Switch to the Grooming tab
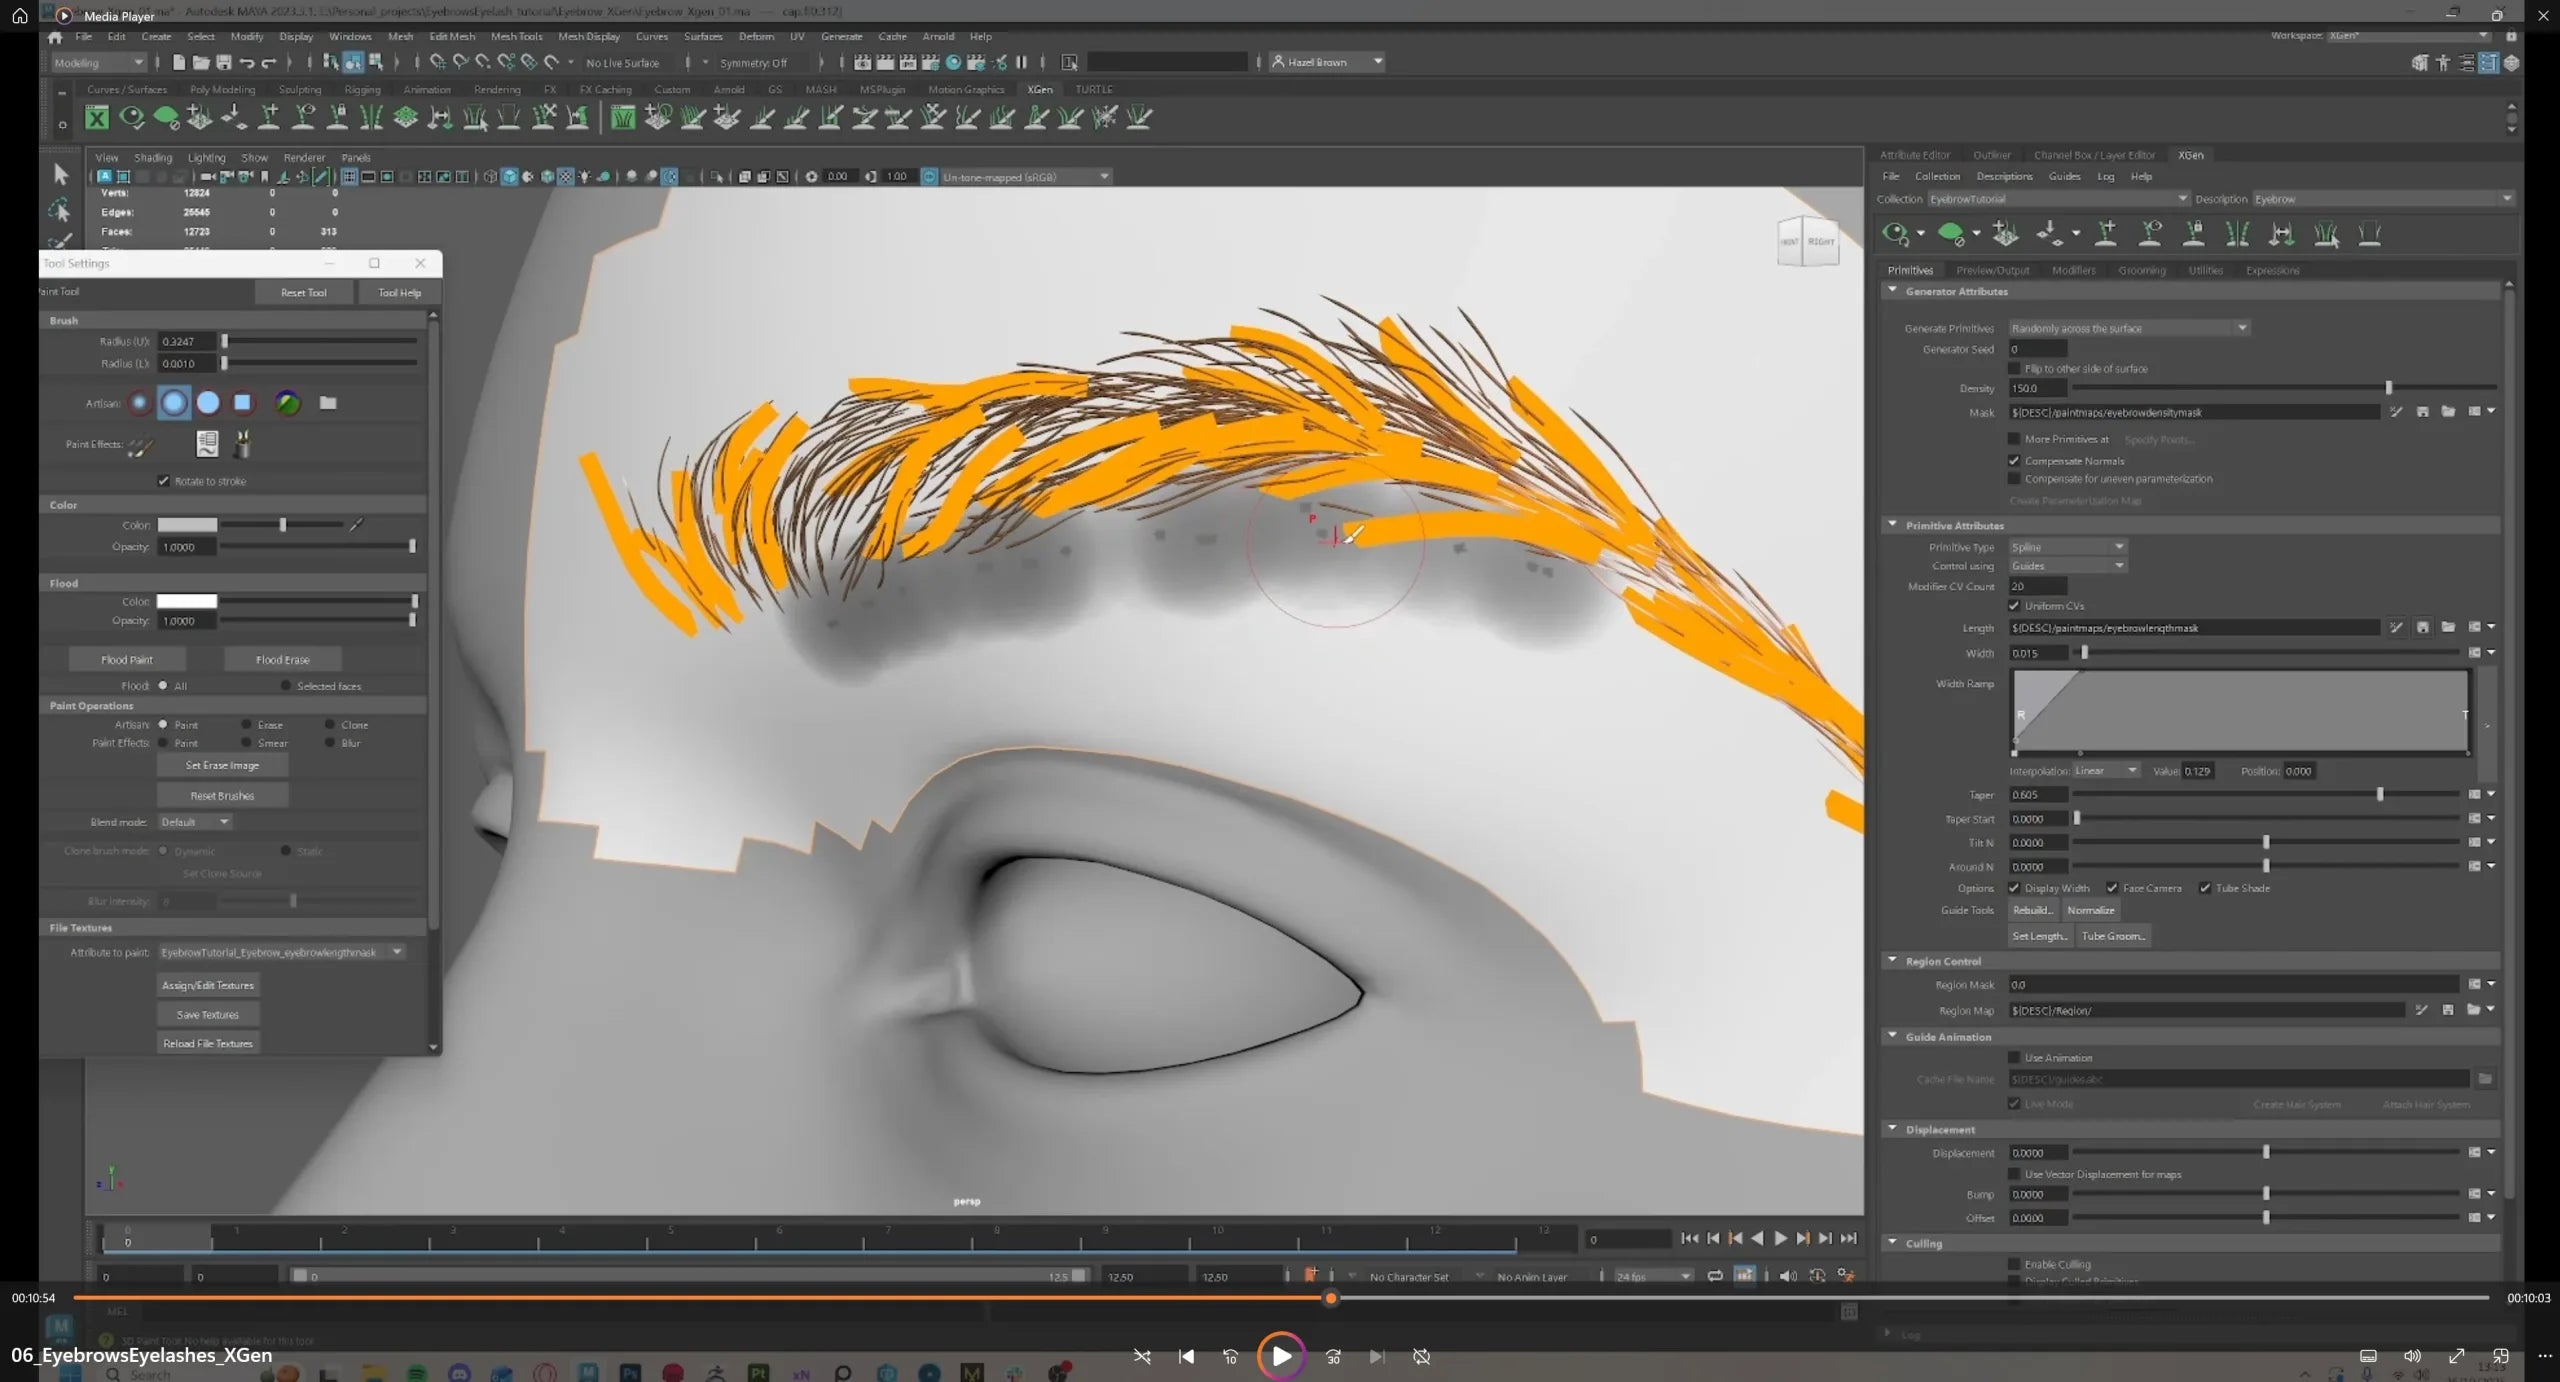The image size is (2560, 1382). tap(2141, 271)
